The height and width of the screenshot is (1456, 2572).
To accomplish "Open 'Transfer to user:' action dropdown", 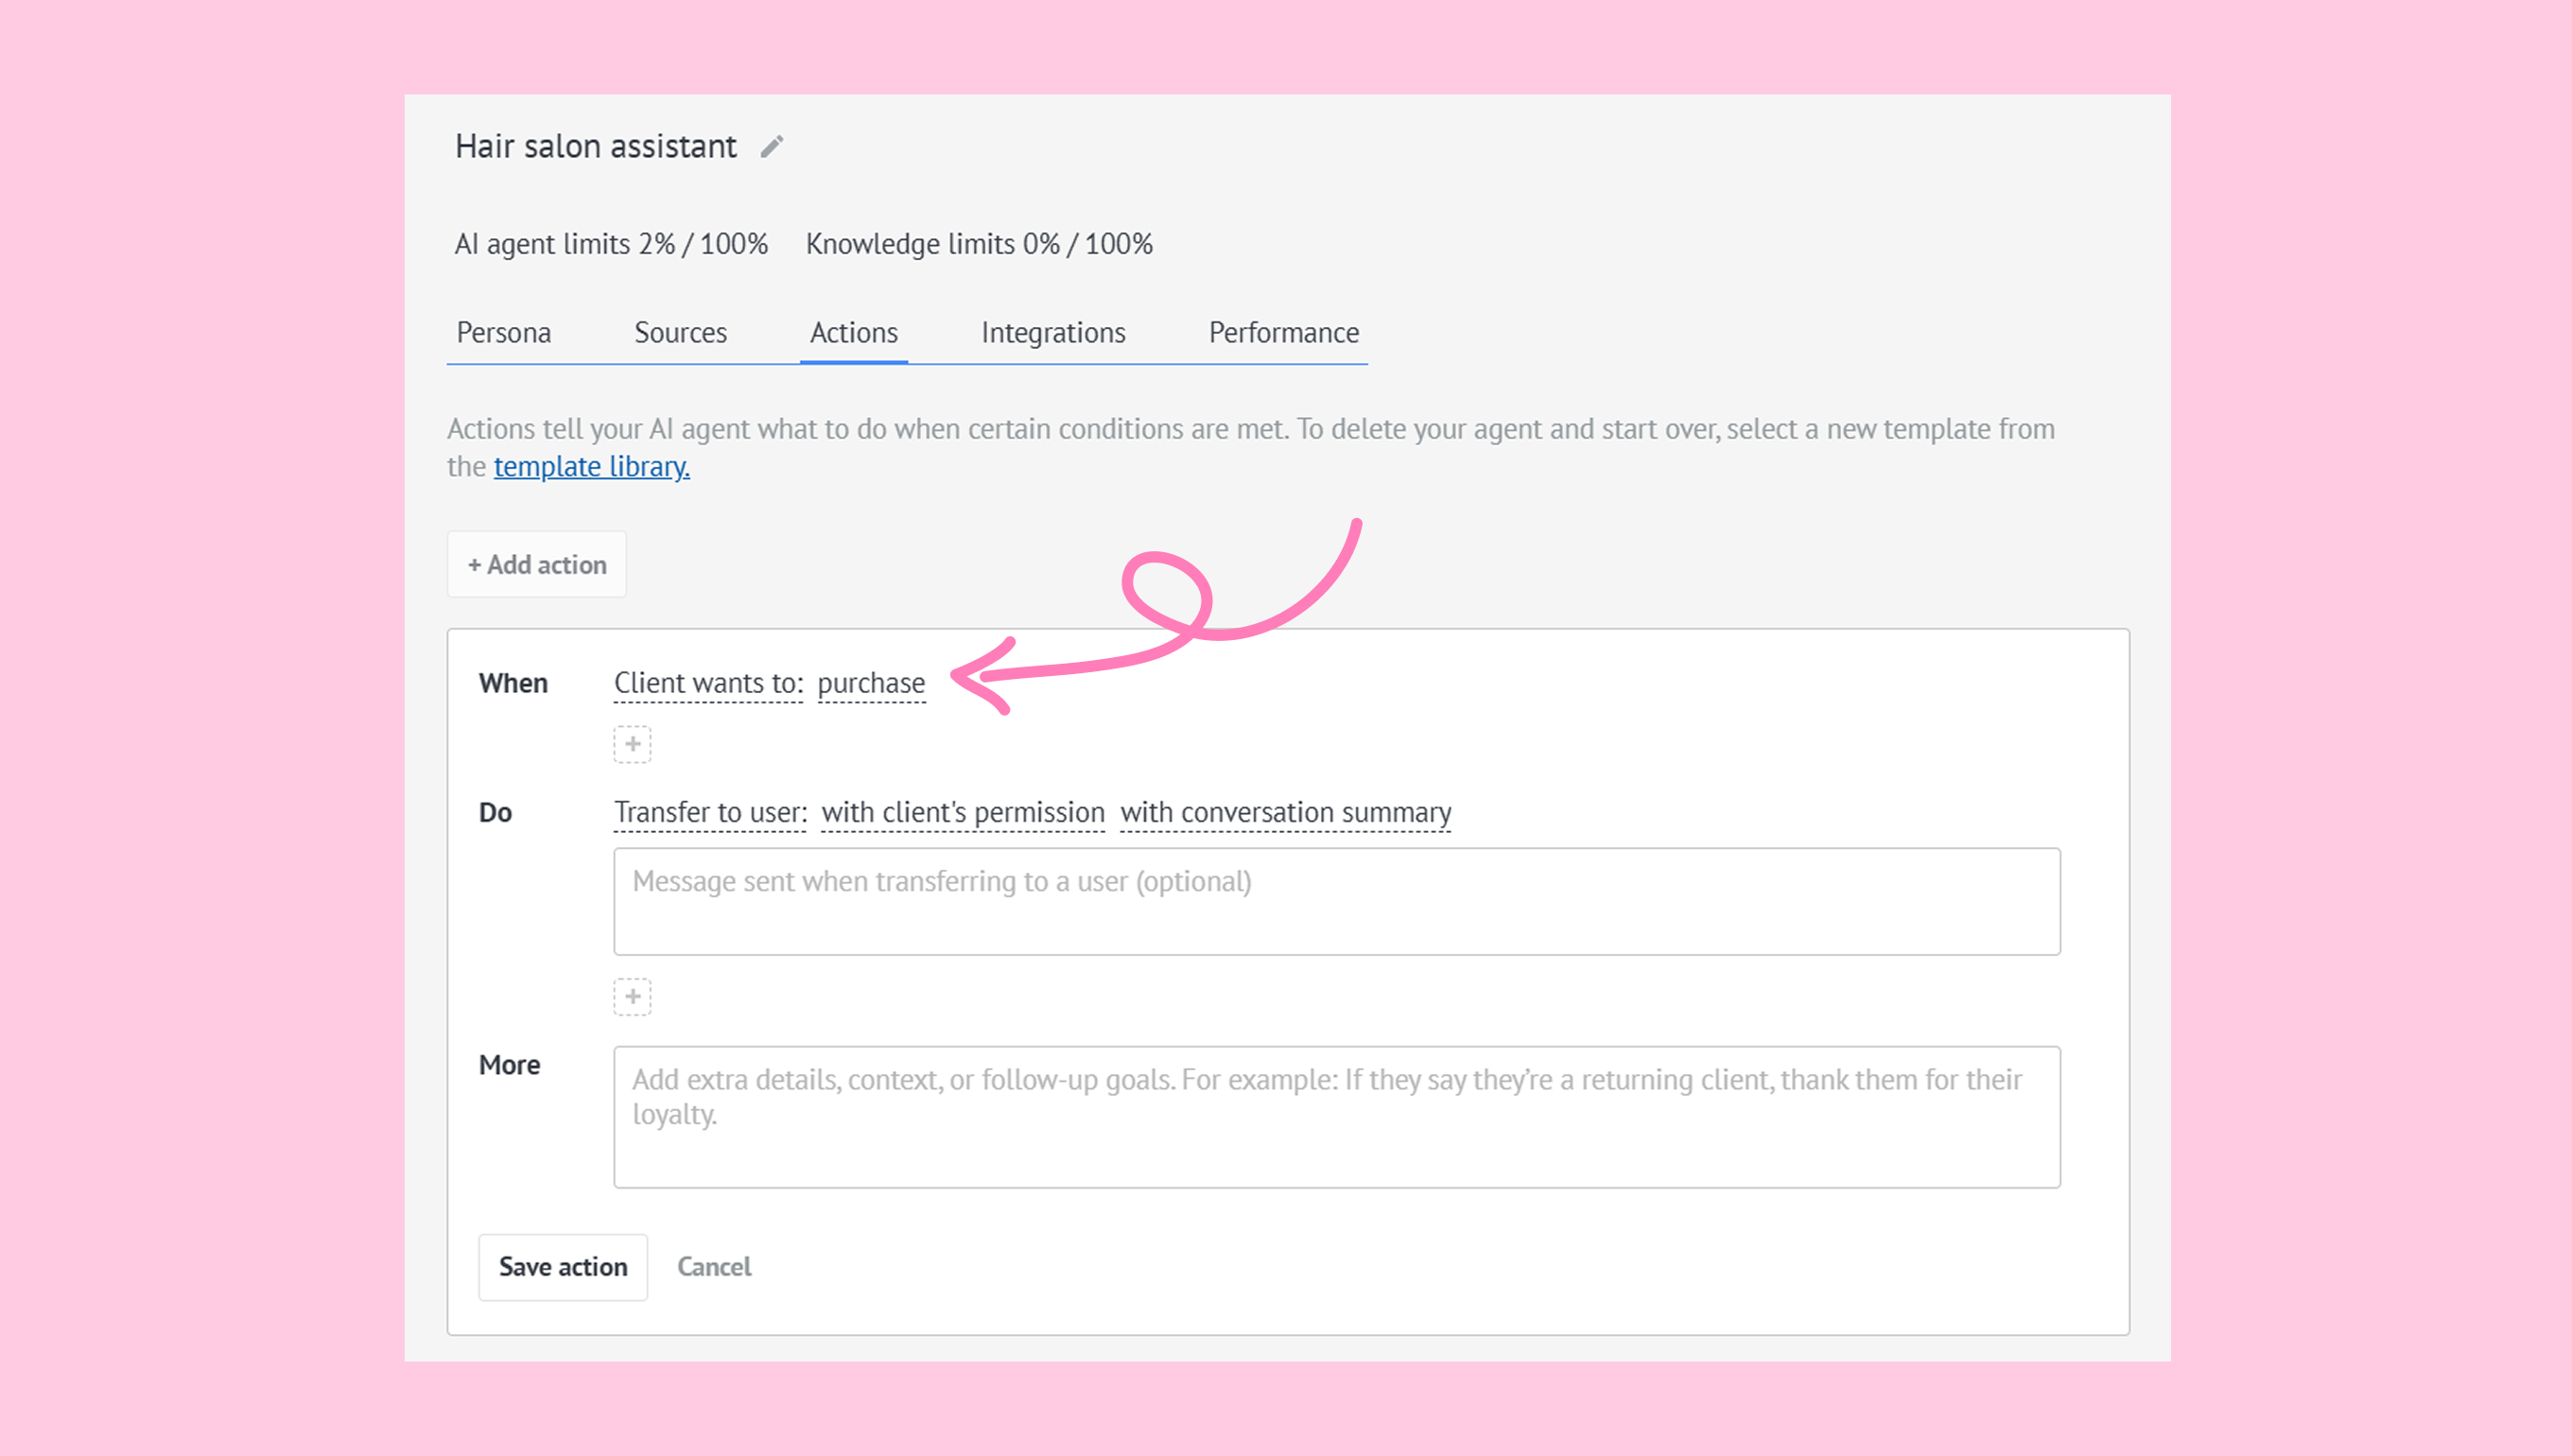I will [710, 813].
